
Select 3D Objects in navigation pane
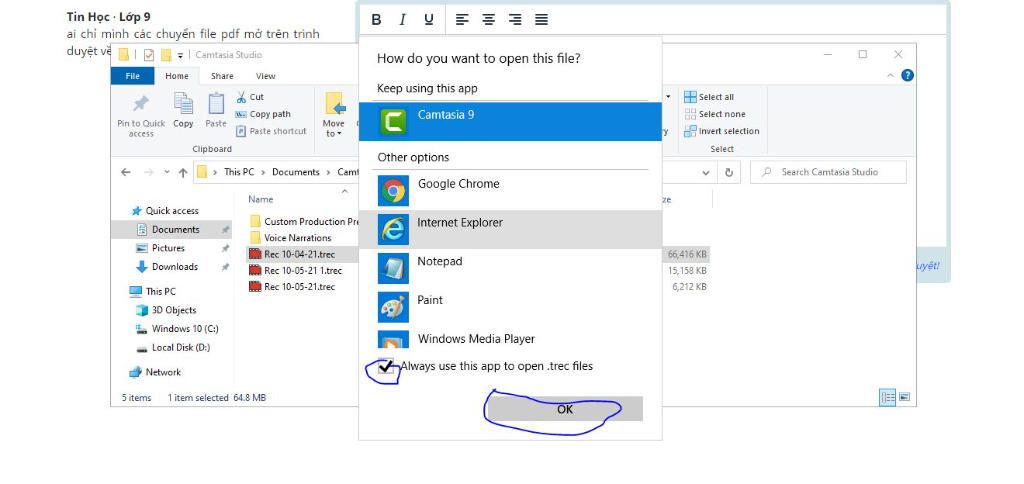[174, 310]
